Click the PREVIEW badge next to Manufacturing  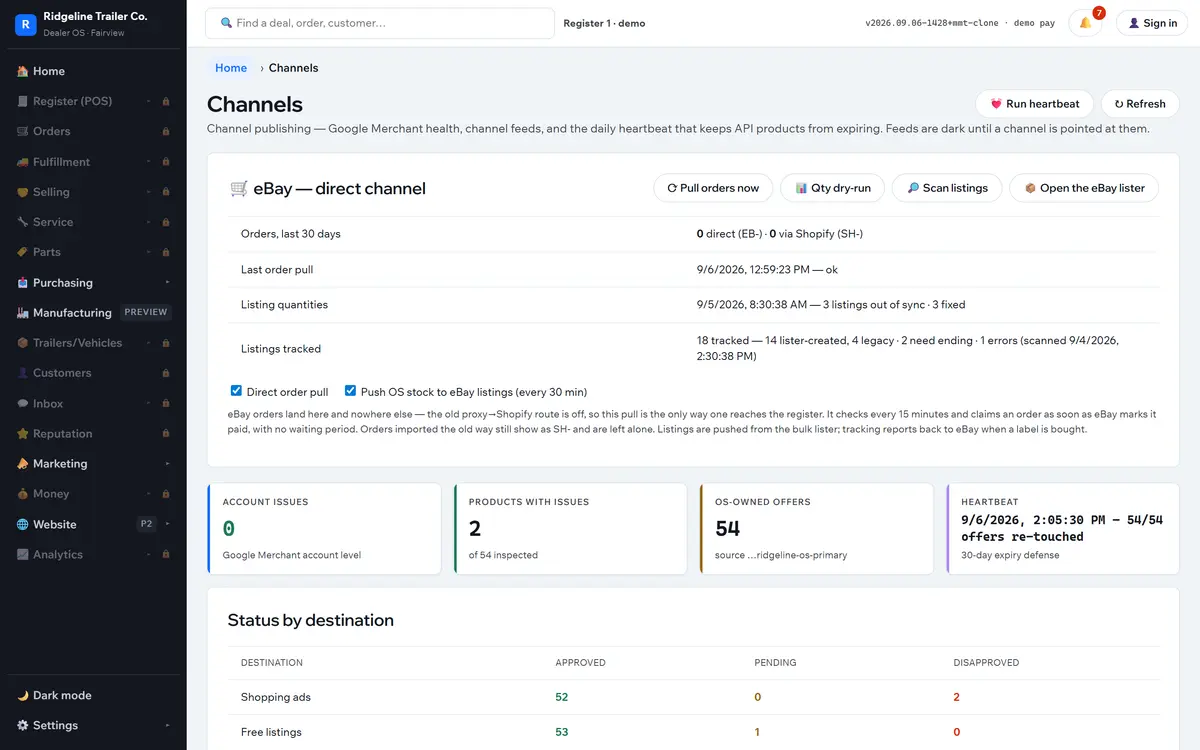[x=146, y=312]
